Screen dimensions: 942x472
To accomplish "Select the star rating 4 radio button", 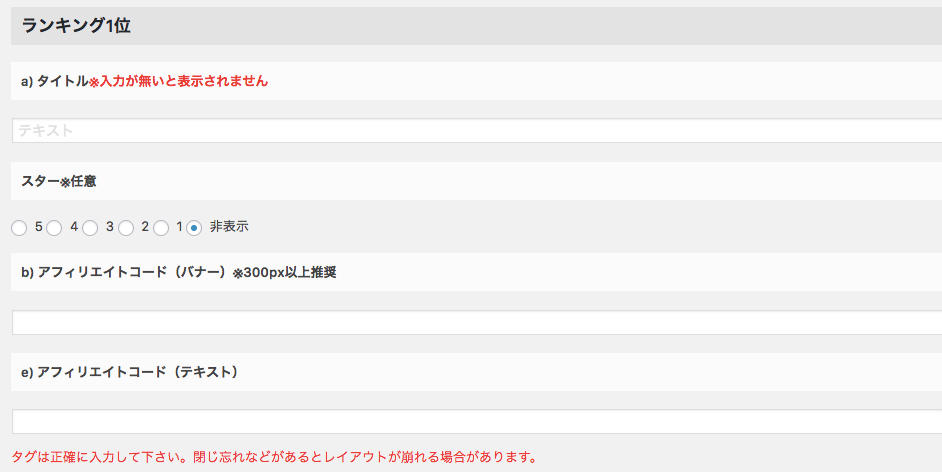I will [54, 228].
